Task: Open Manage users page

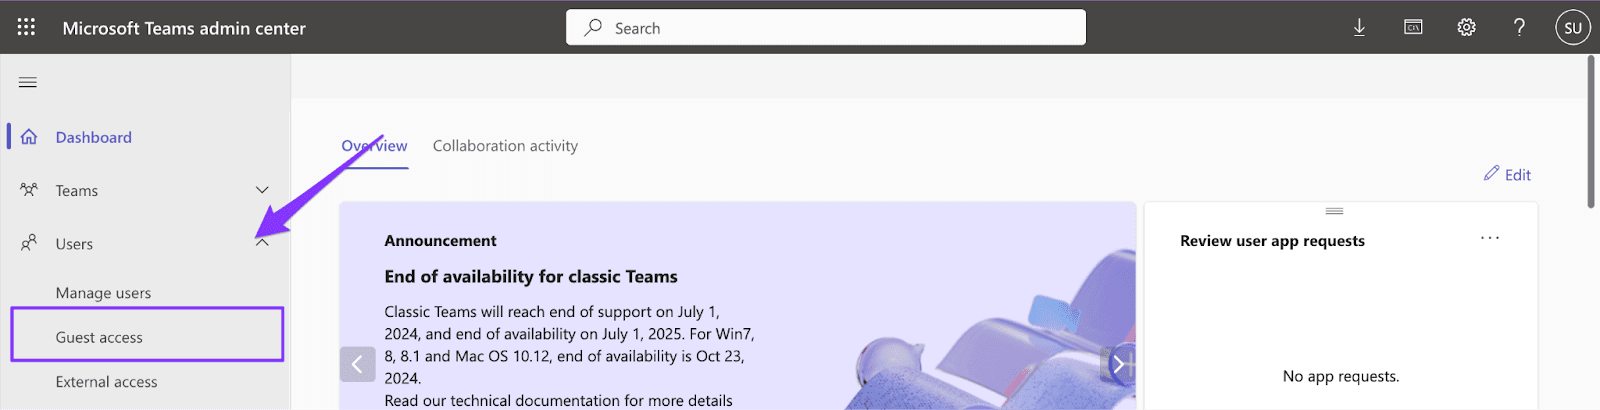Action: pyautogui.click(x=103, y=293)
